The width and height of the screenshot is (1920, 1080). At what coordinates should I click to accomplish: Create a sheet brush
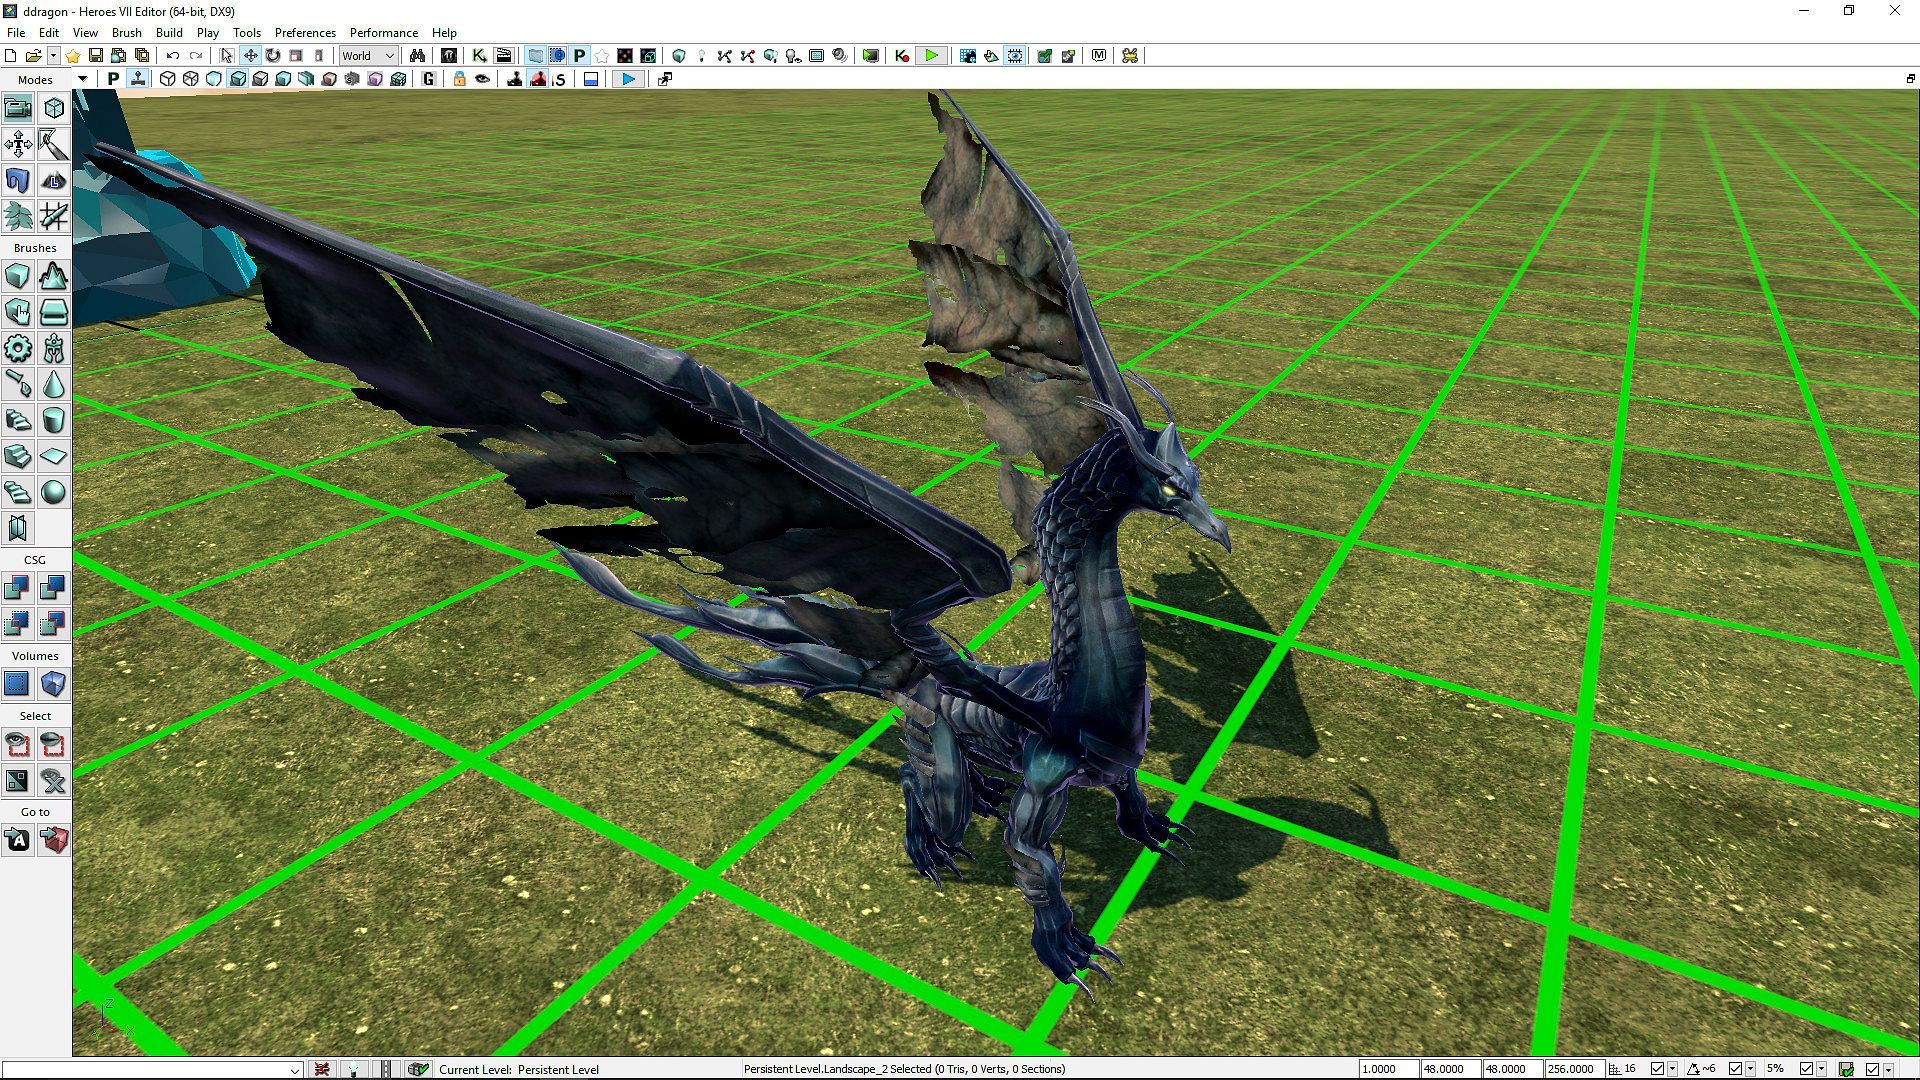click(x=54, y=456)
